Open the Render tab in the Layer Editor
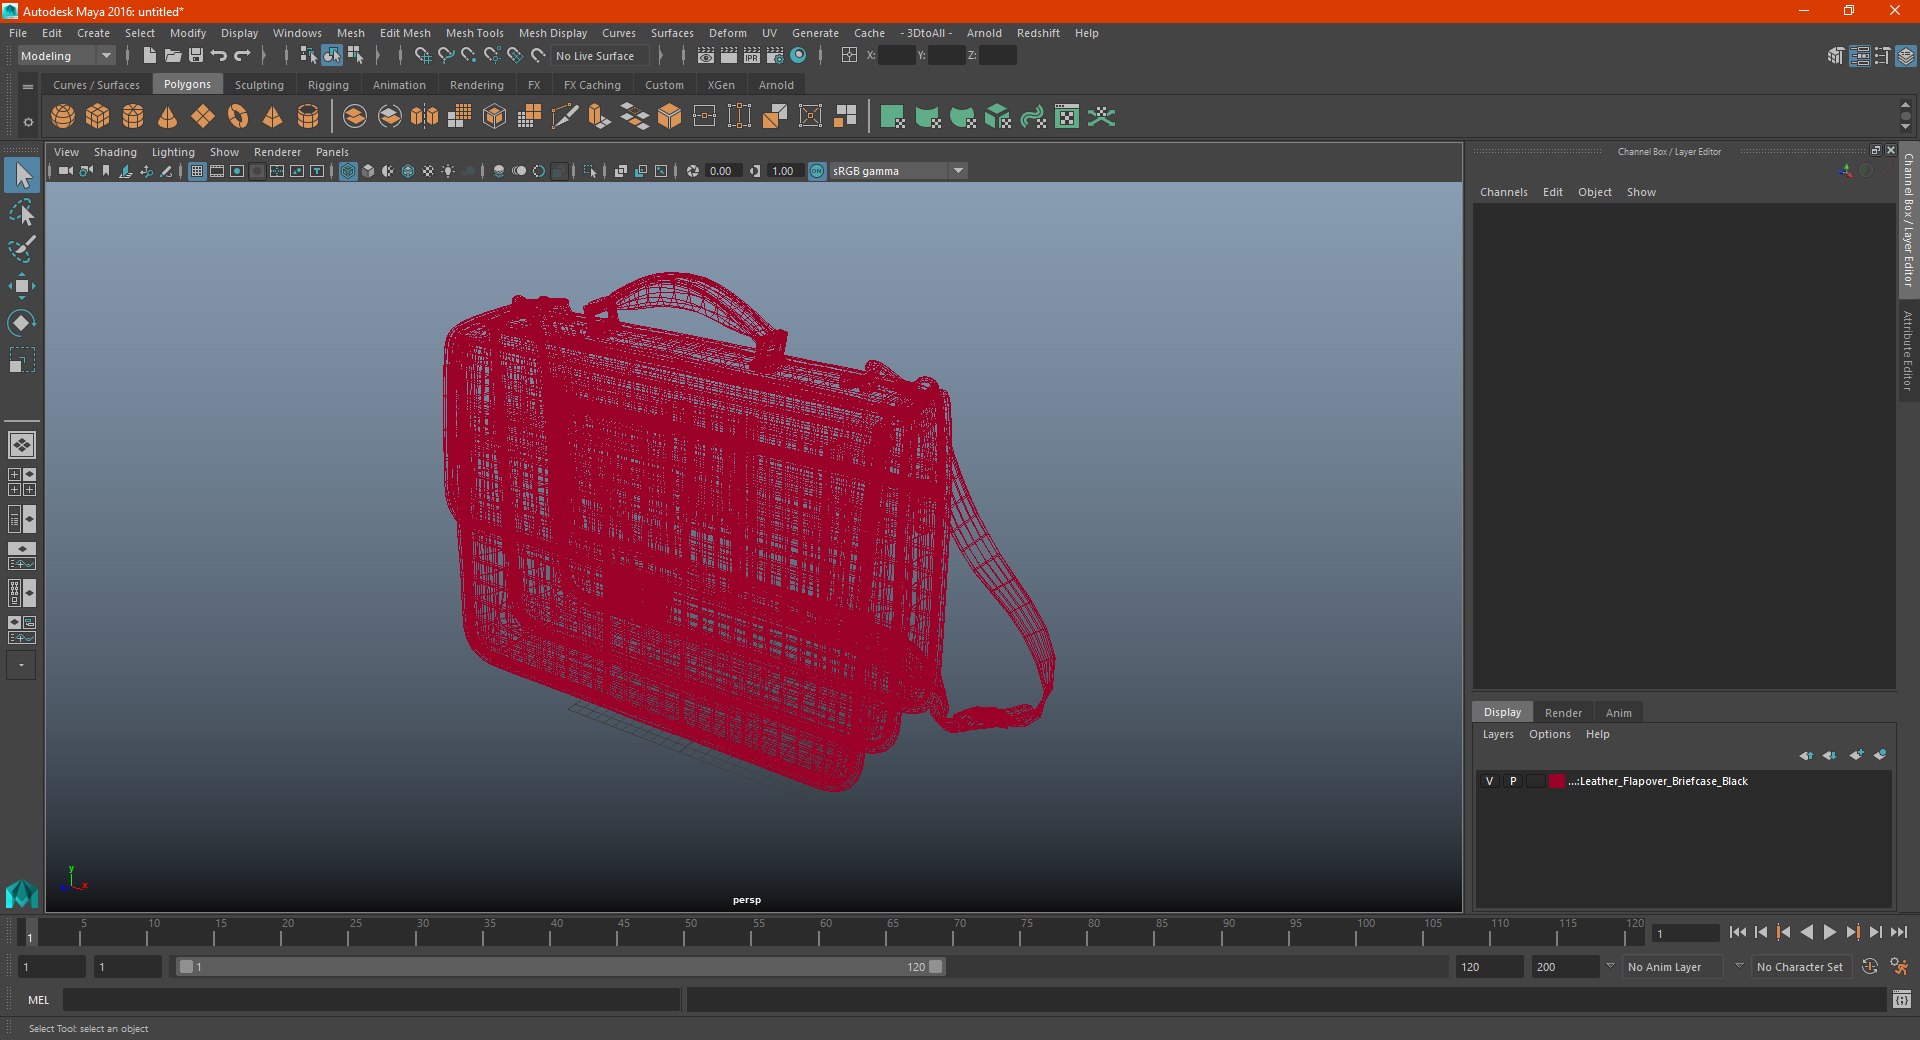 tap(1563, 713)
